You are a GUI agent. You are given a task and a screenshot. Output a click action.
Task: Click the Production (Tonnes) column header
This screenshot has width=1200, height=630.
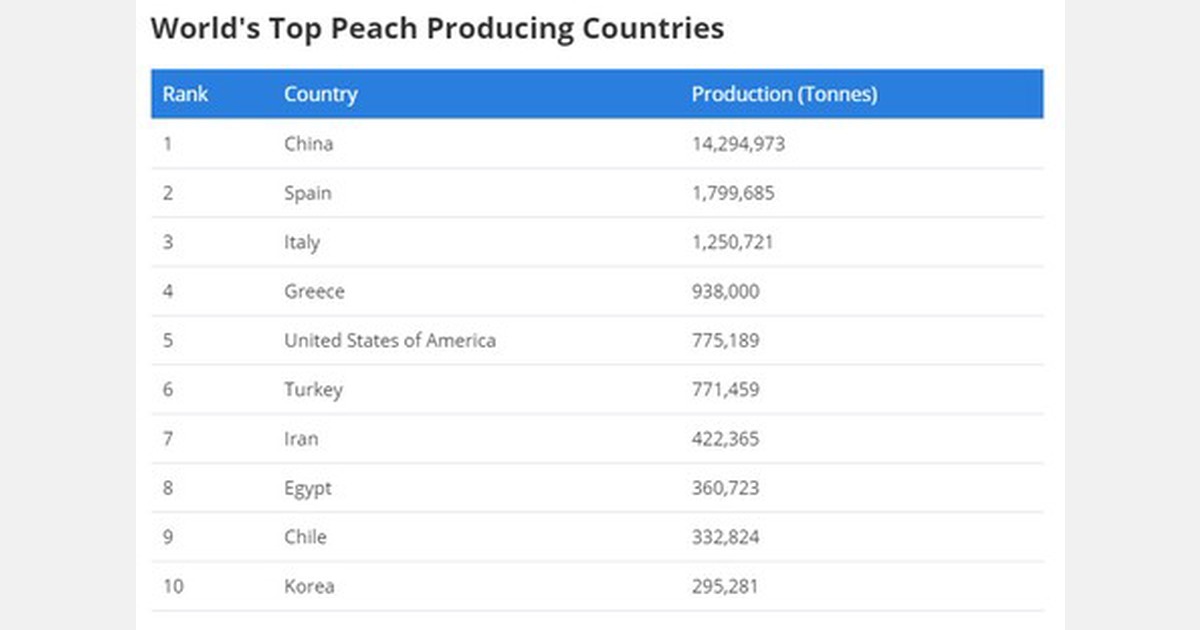(x=785, y=94)
